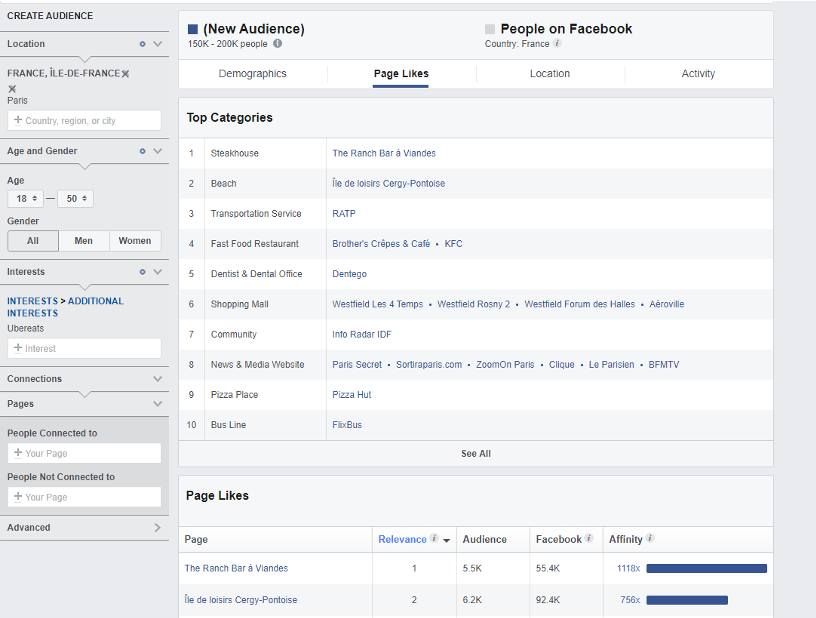Open The Ranch Bar à Viandes category link
816x618 pixels.
coord(384,153)
